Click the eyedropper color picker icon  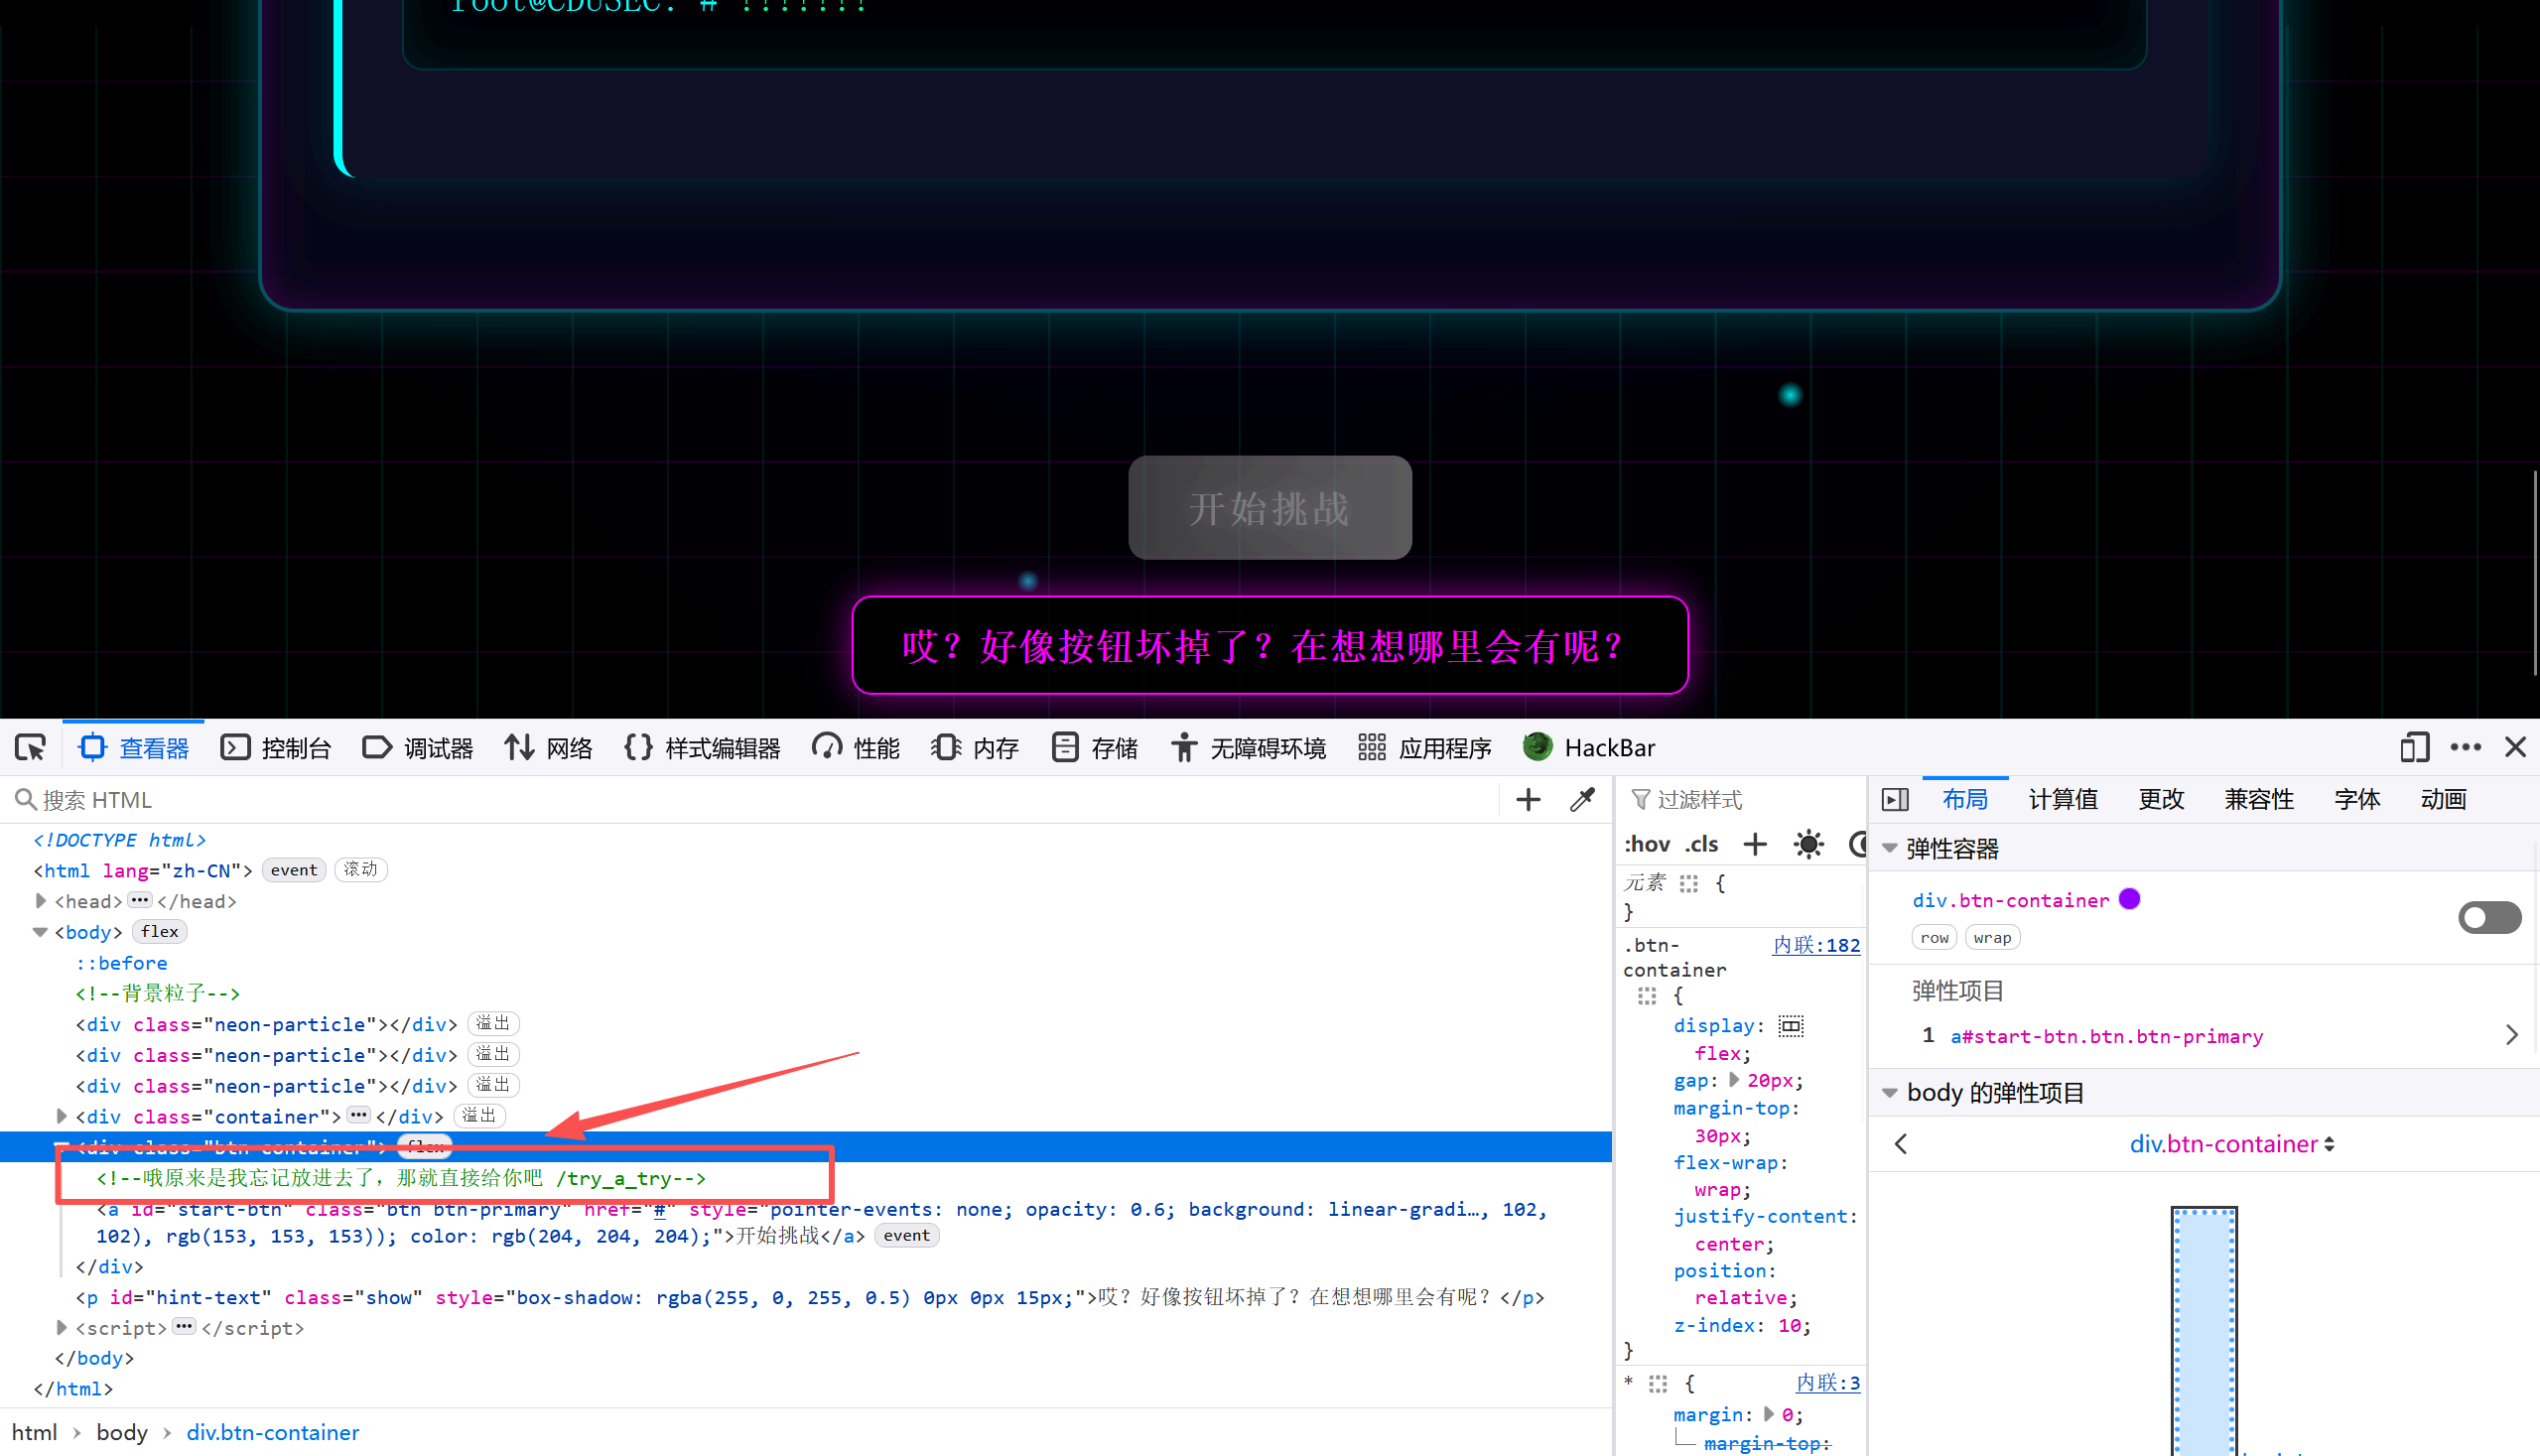1582,800
